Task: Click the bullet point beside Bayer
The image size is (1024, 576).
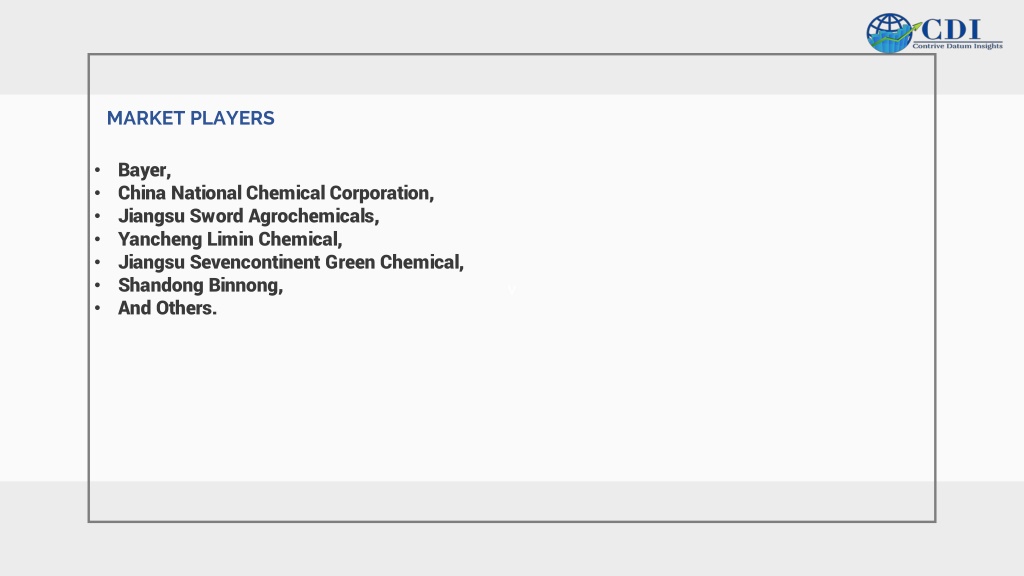Action: [x=97, y=170]
